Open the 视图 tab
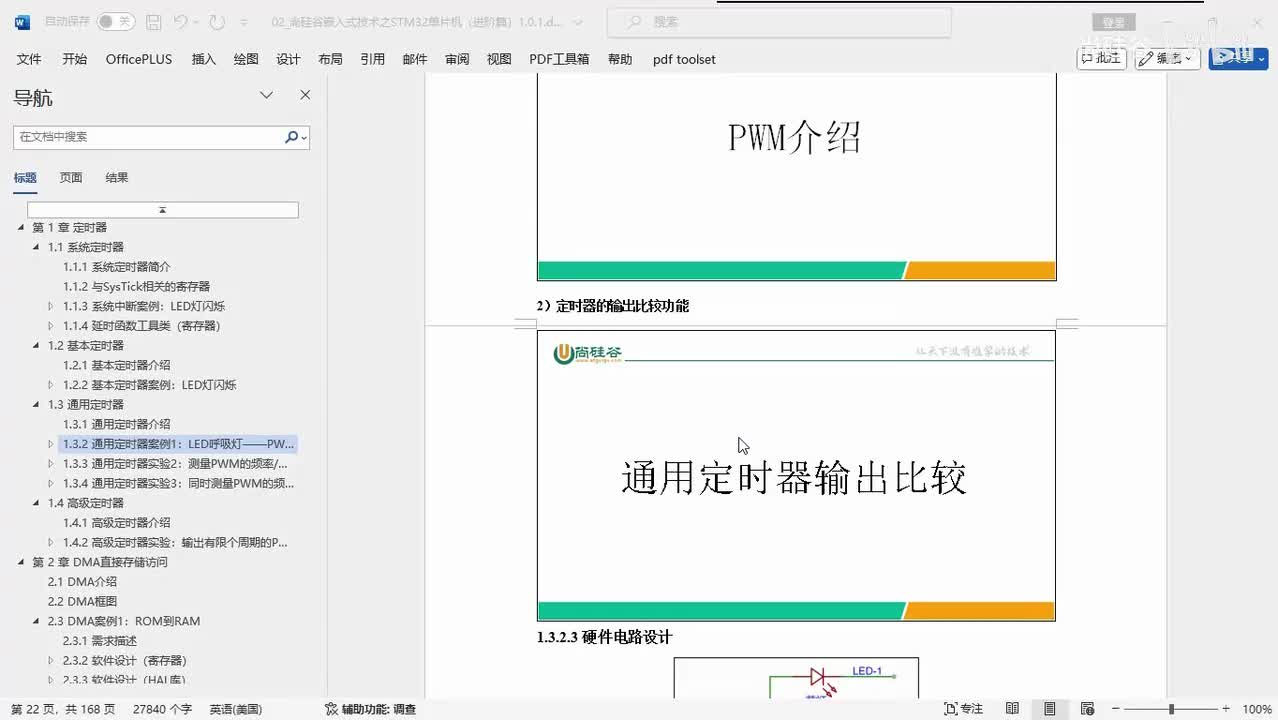Screen dimensions: 1278x720 pyautogui.click(x=499, y=59)
